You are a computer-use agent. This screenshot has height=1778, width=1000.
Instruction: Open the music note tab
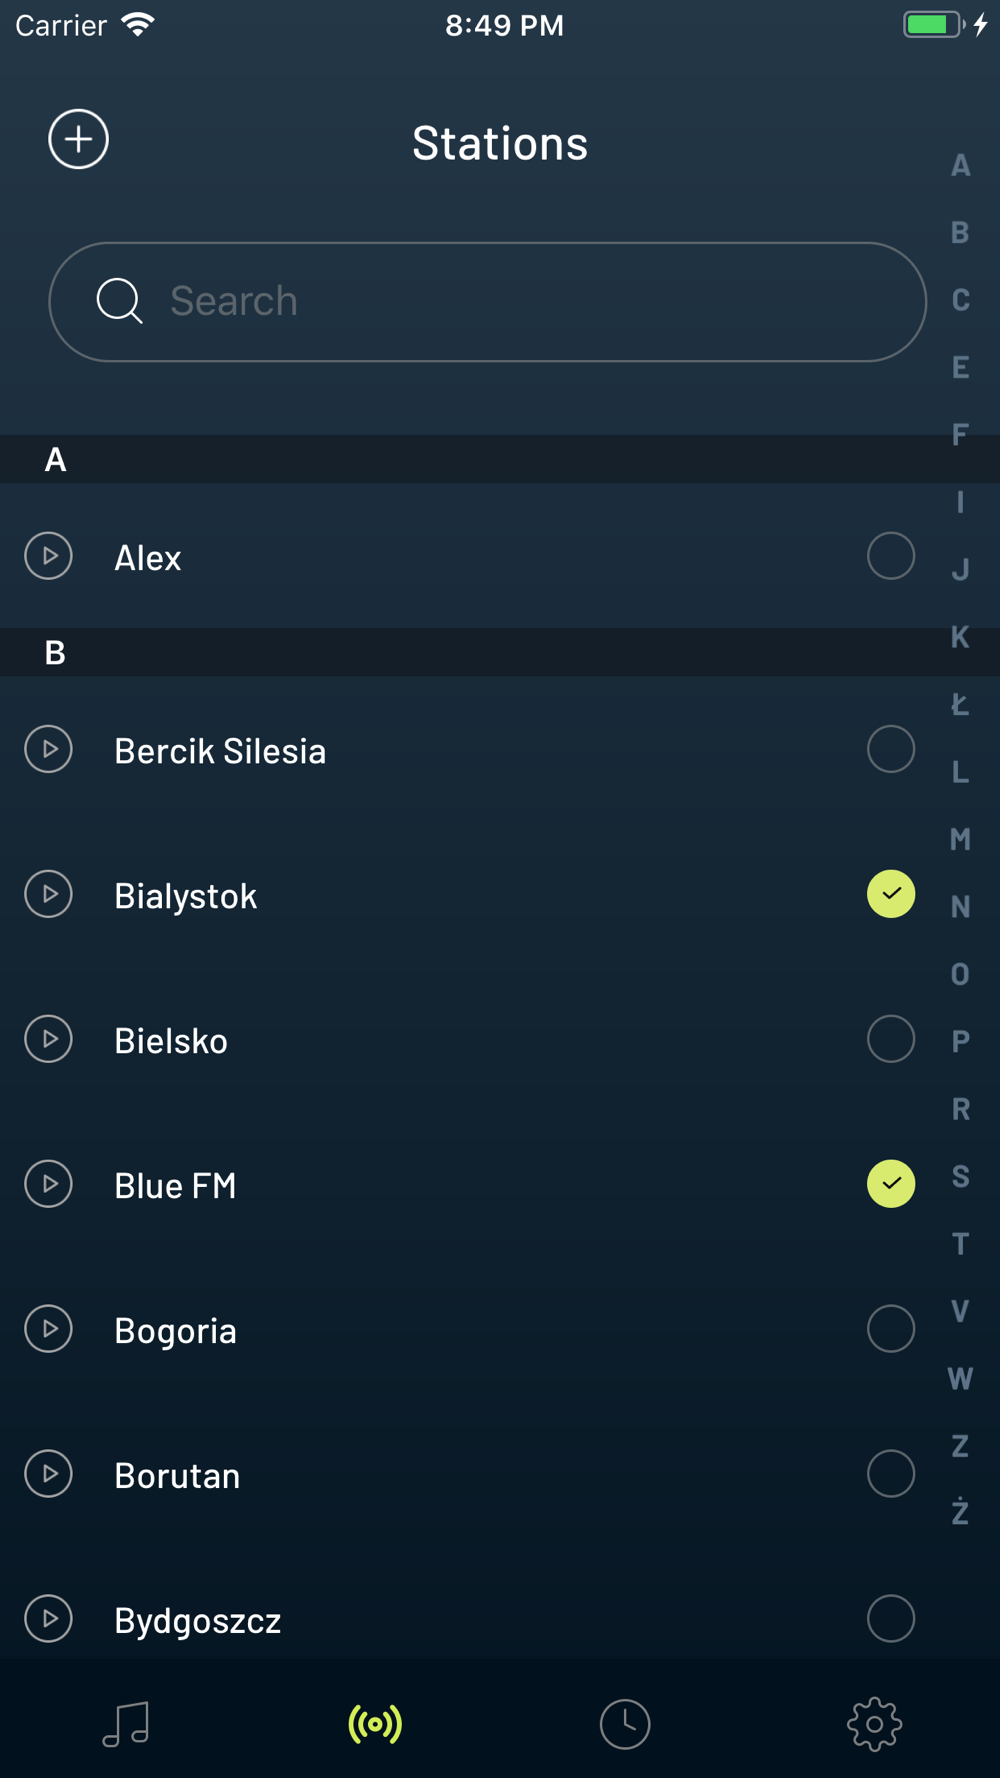(x=126, y=1724)
